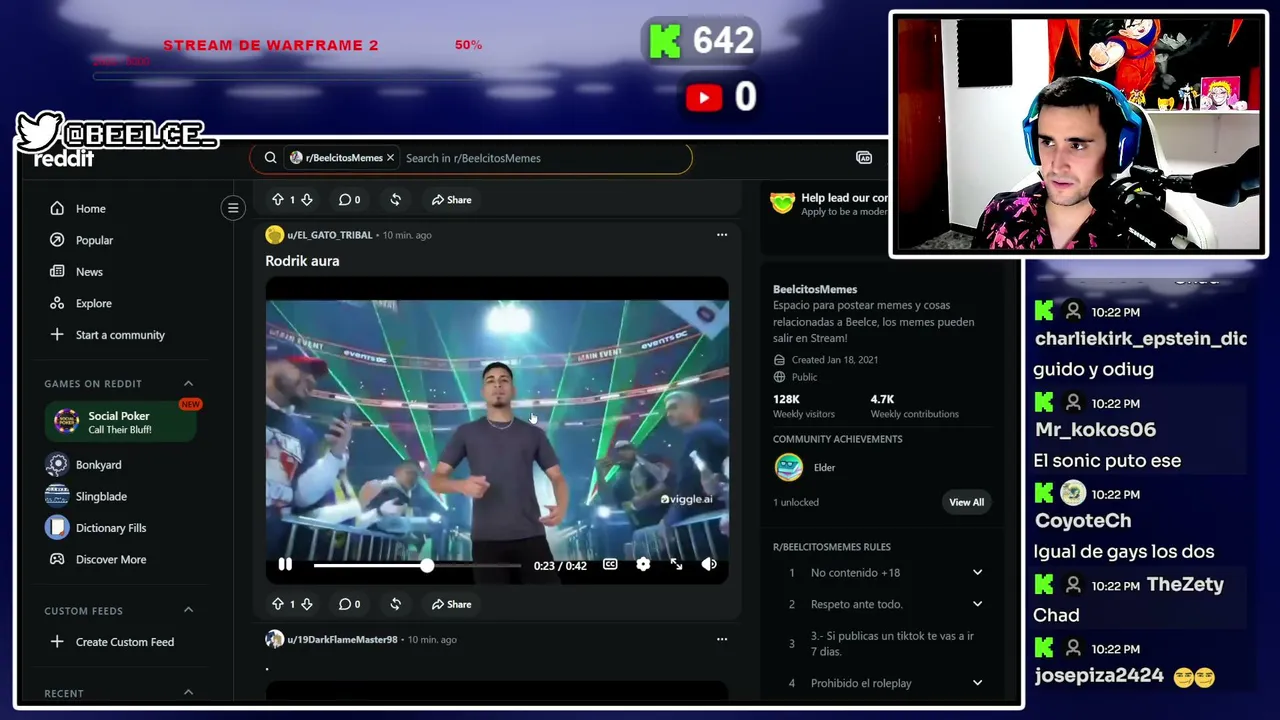
Task: Click the Twitter bird icon by @BEELCE_
Action: pos(40,131)
